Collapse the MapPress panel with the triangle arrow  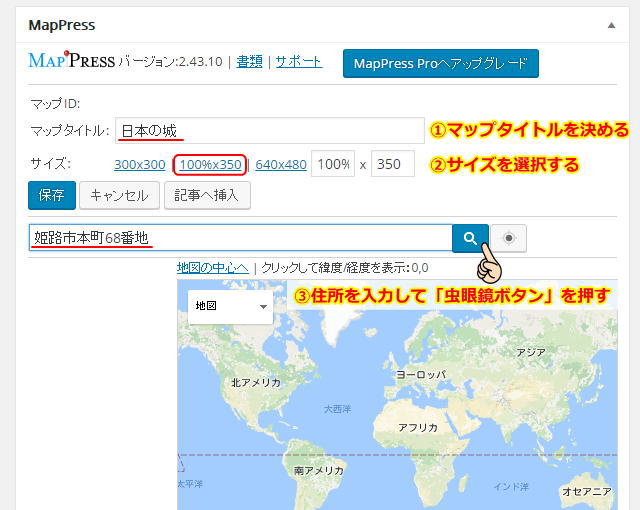[611, 25]
